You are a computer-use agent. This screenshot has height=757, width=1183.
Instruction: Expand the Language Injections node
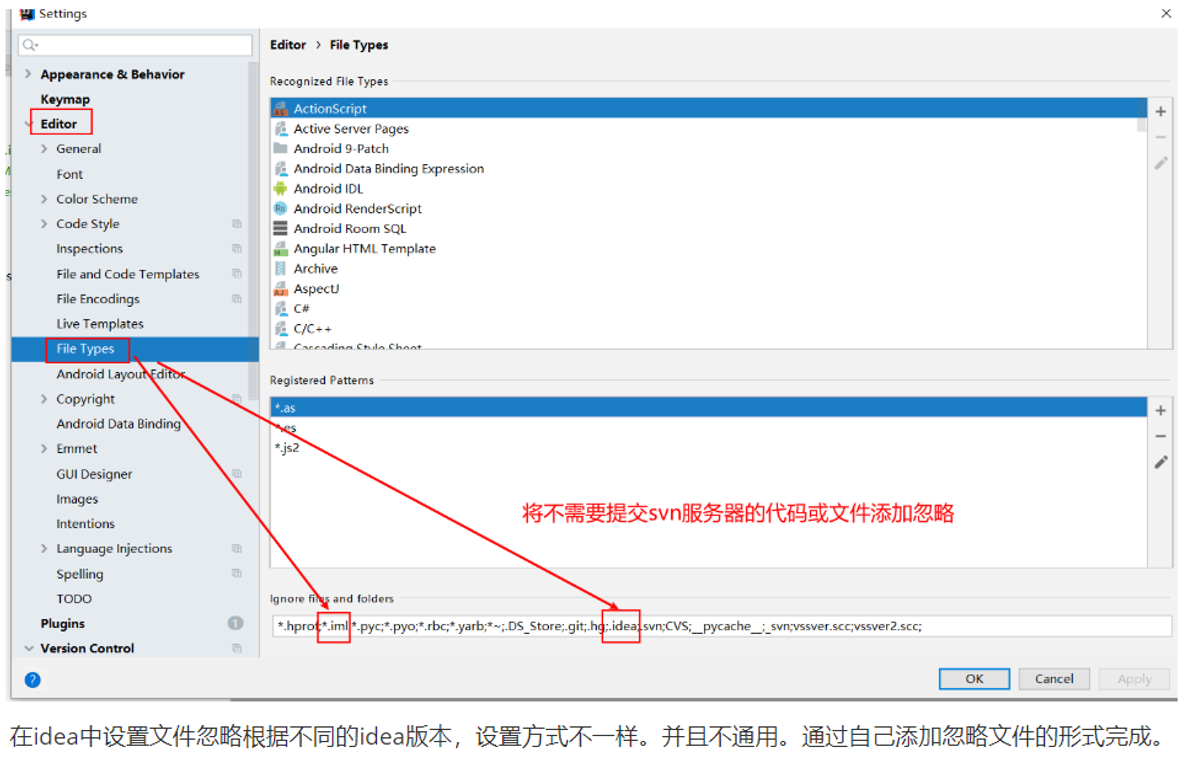tap(44, 549)
